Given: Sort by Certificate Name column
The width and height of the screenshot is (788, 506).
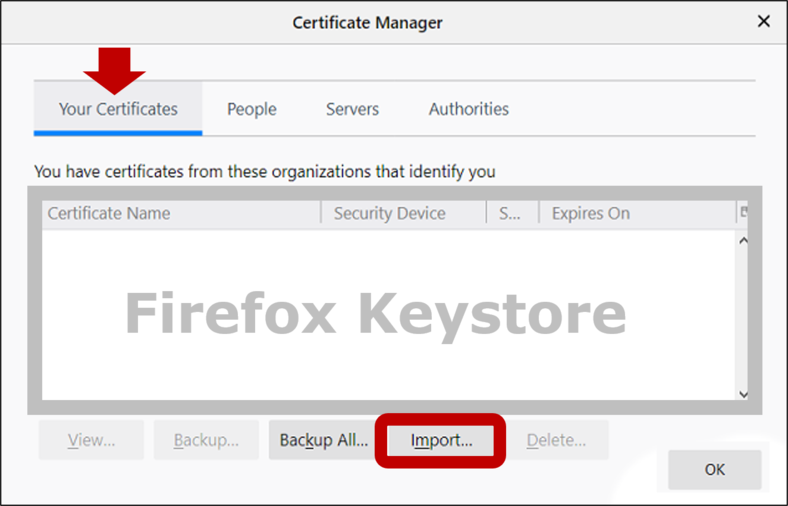Looking at the screenshot, I should [x=180, y=213].
